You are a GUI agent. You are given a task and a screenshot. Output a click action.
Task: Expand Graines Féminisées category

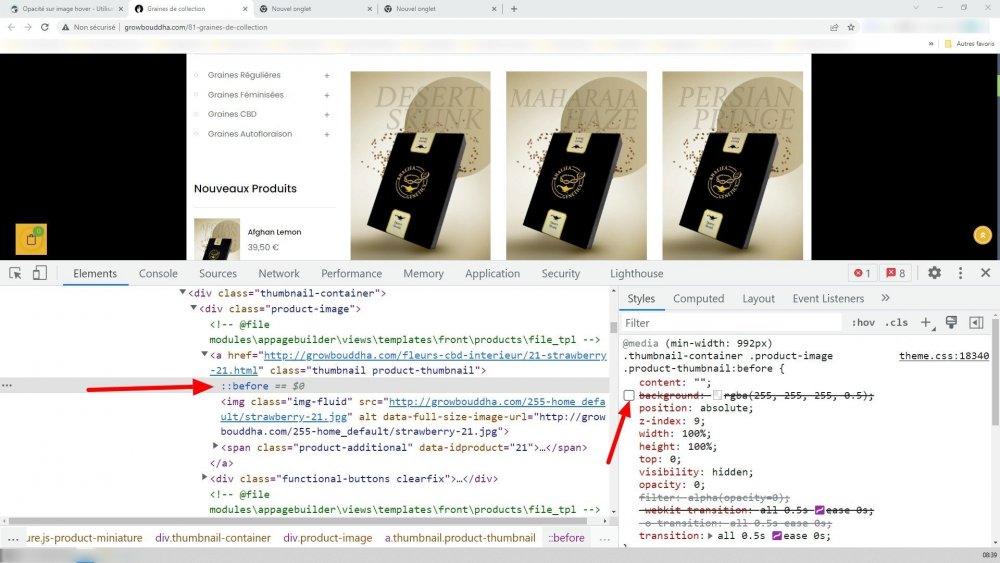click(x=327, y=95)
